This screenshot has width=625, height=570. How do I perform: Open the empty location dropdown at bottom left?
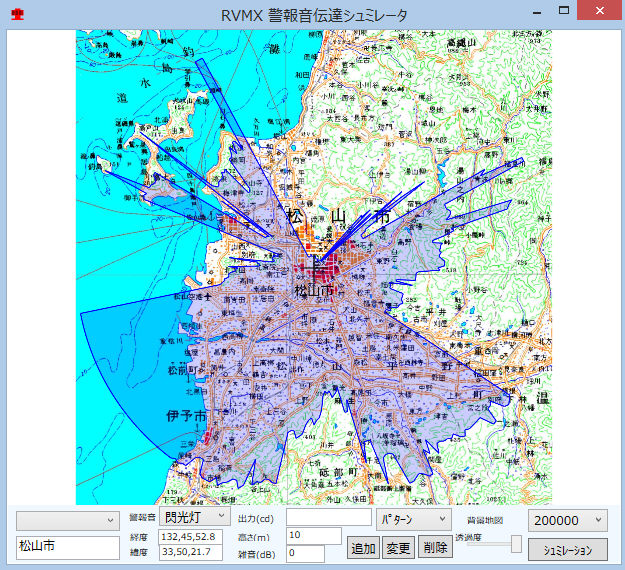[x=67, y=520]
